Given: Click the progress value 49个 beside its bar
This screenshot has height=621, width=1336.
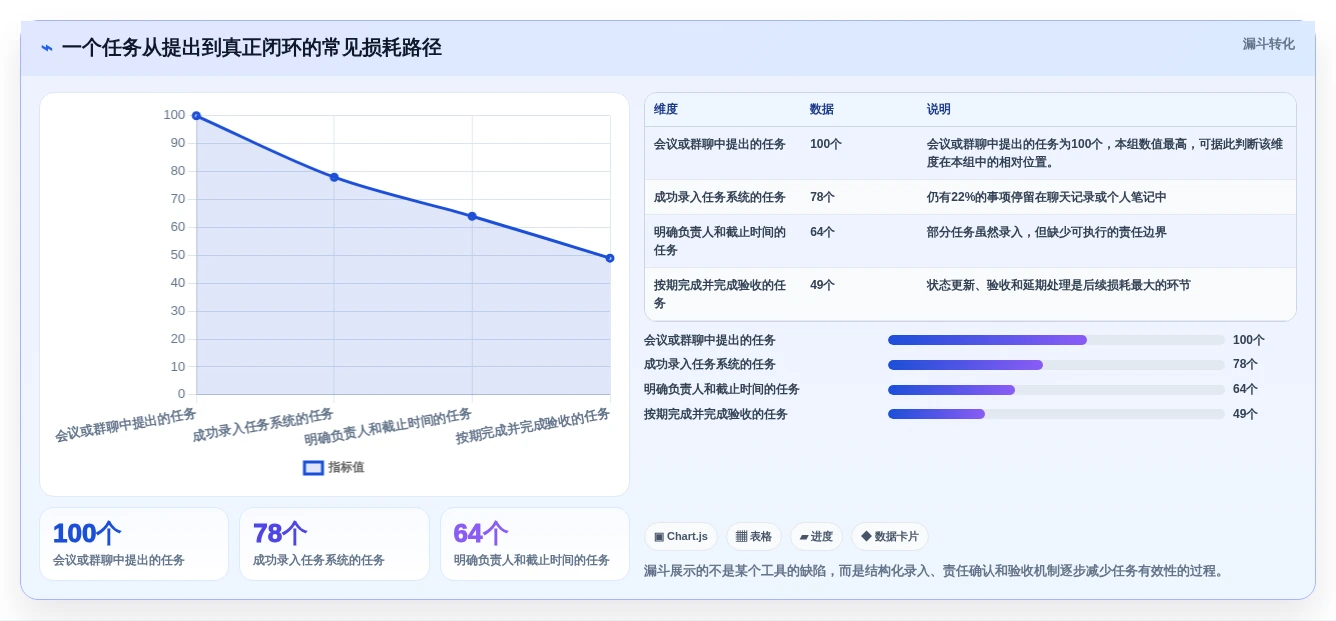Looking at the screenshot, I should [x=1245, y=414].
